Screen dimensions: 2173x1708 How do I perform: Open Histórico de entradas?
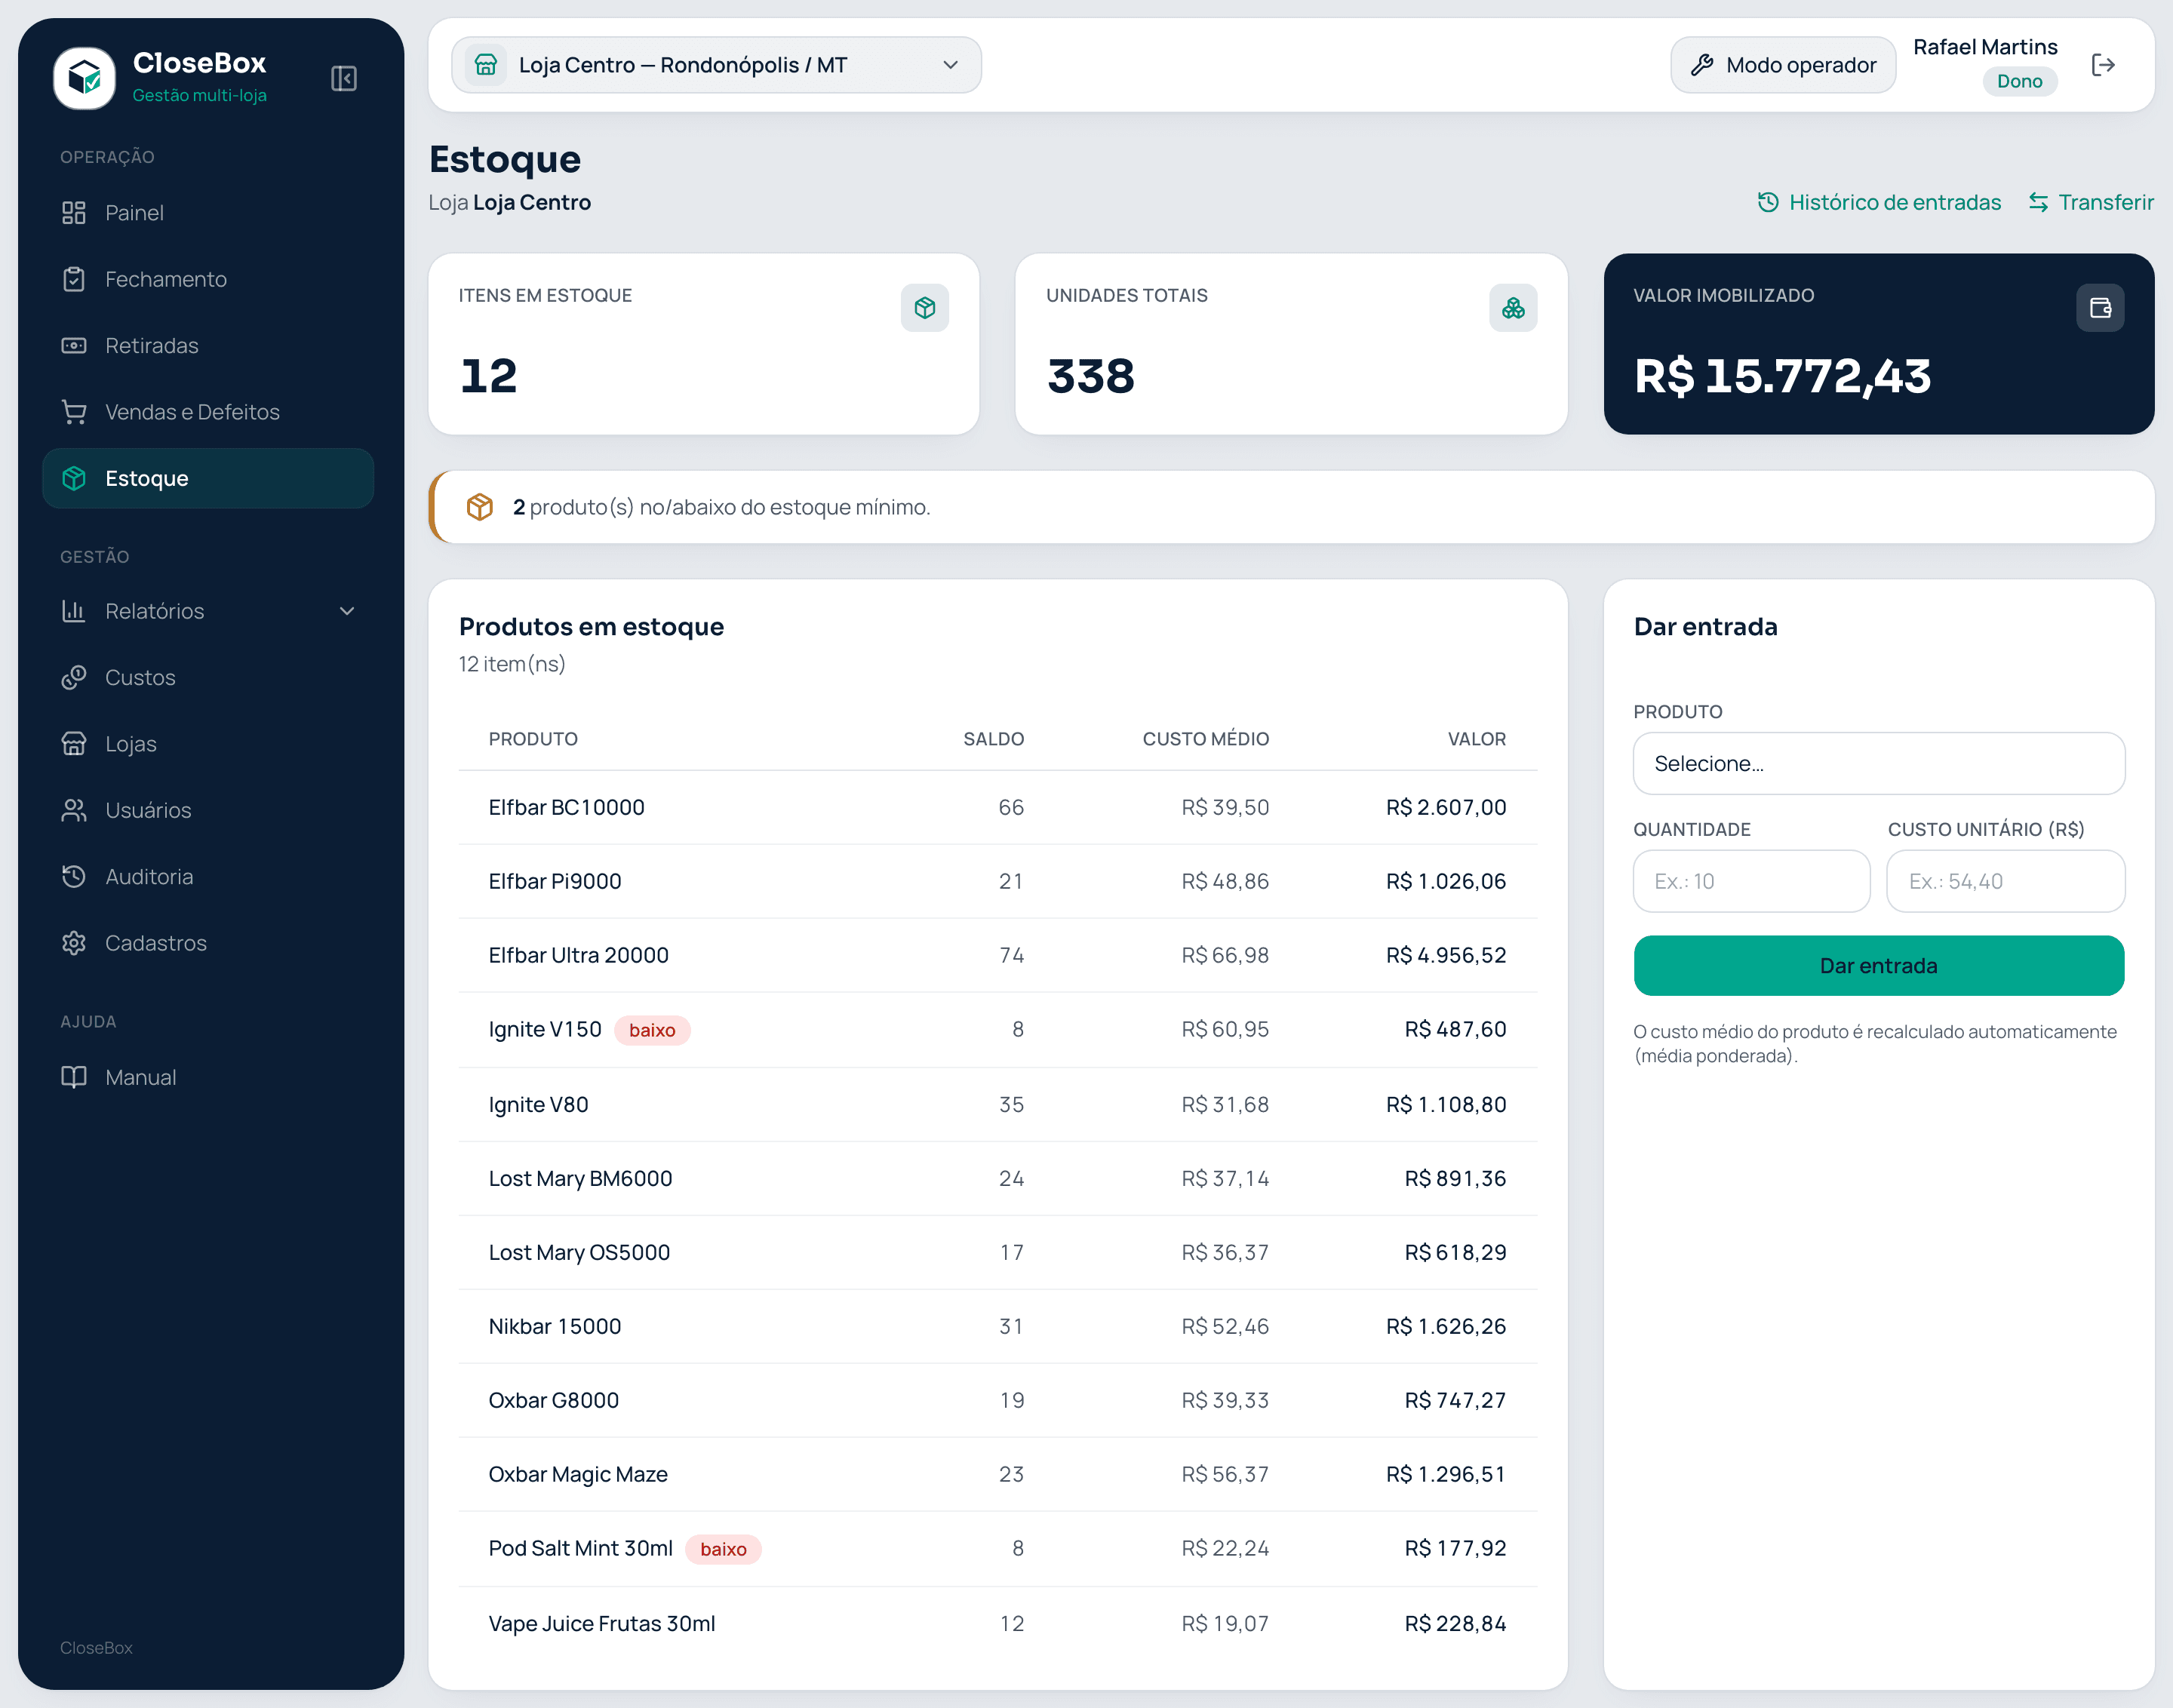(1880, 202)
